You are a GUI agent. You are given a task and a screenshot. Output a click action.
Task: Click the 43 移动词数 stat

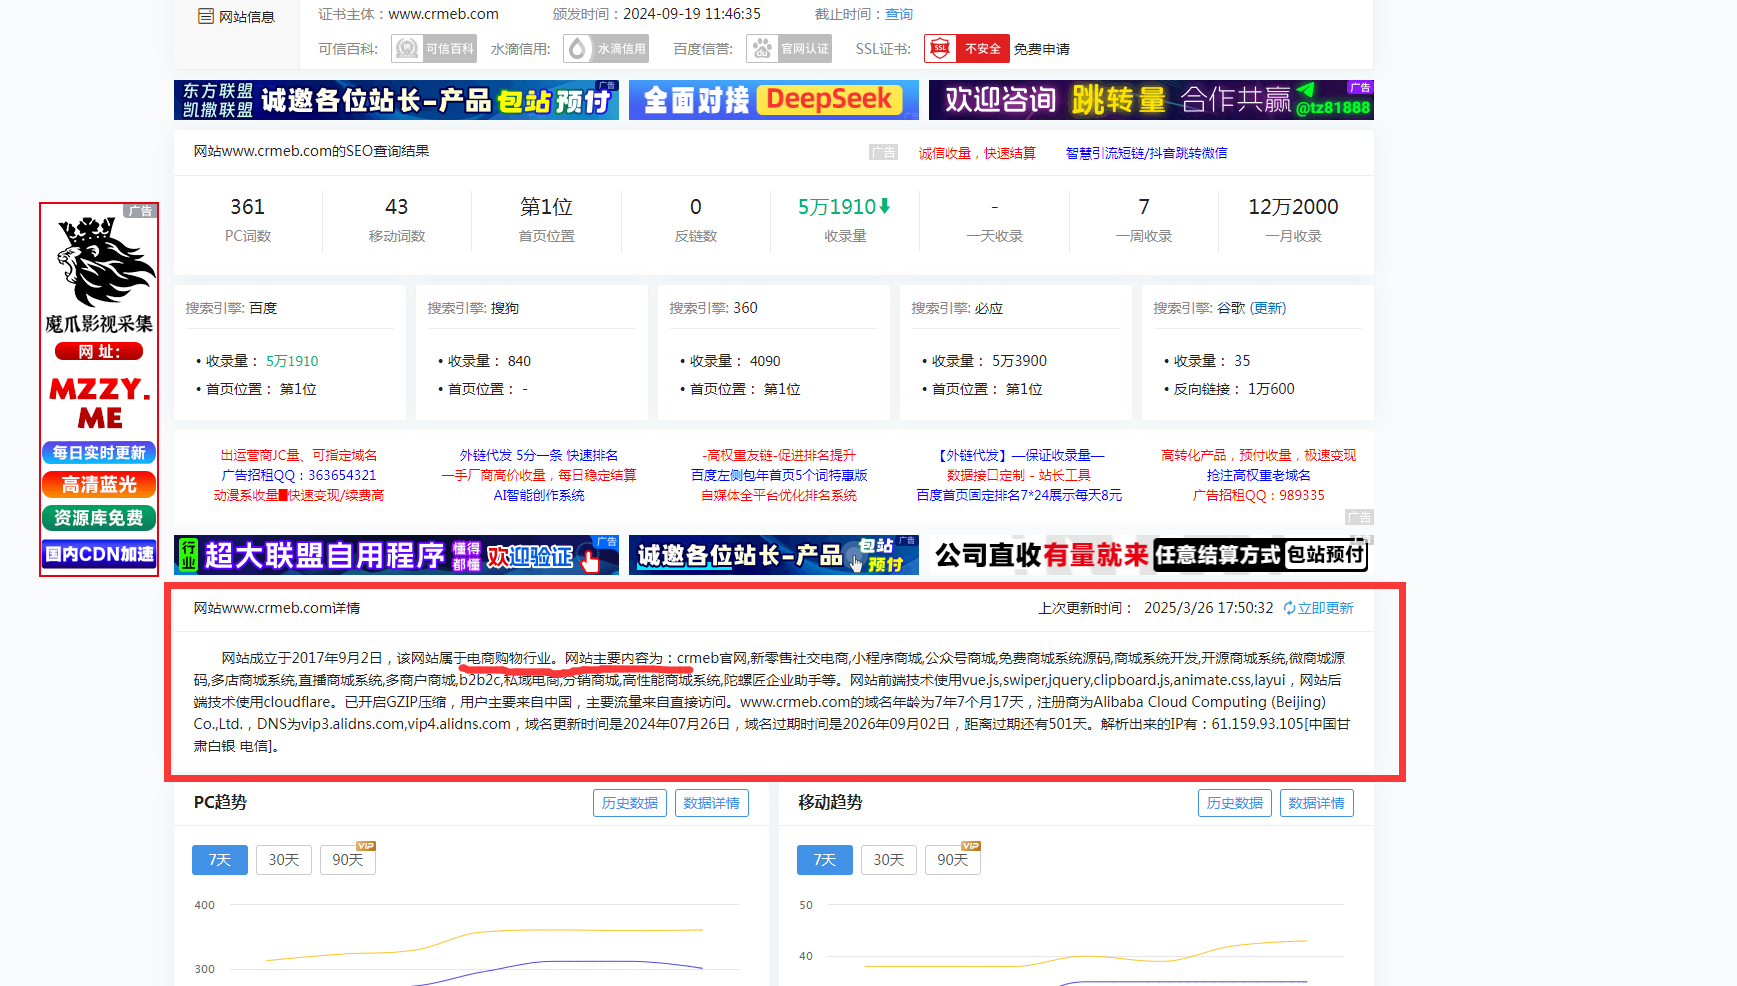(397, 220)
